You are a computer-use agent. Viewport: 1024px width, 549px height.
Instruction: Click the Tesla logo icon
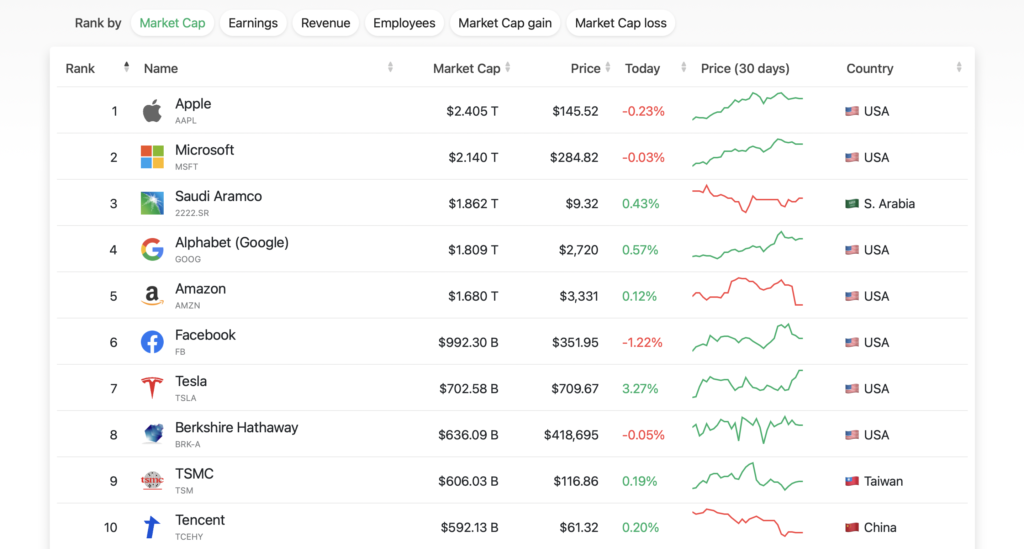click(x=152, y=388)
